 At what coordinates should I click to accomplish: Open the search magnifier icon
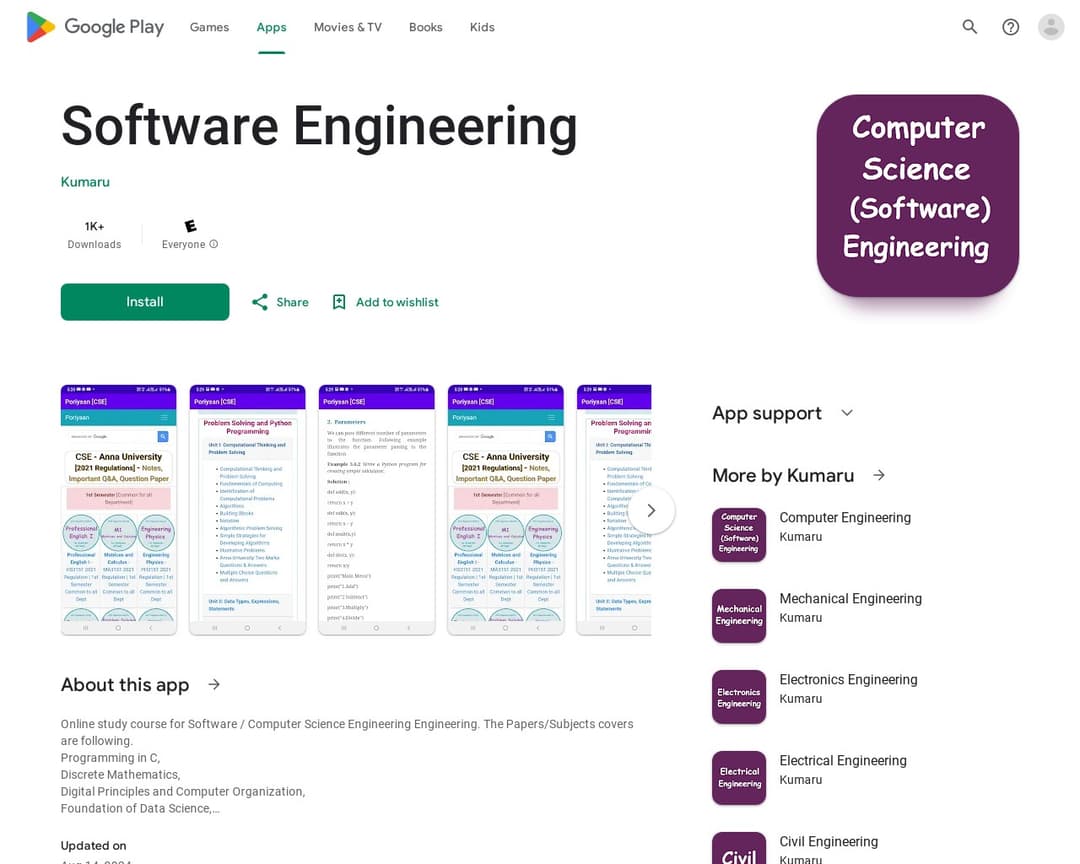pos(970,27)
